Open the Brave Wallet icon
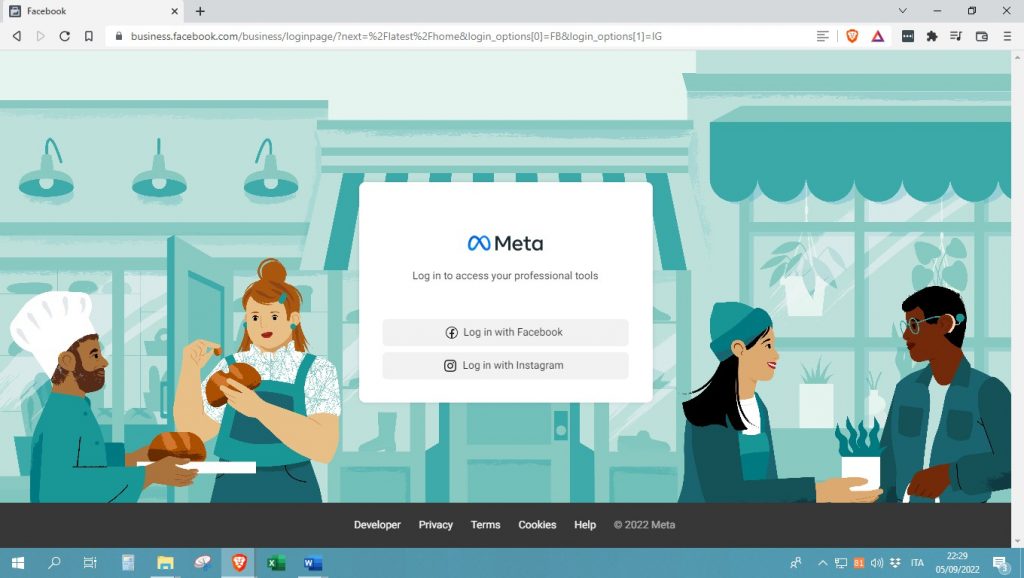The width and height of the screenshot is (1024, 578). tap(982, 36)
